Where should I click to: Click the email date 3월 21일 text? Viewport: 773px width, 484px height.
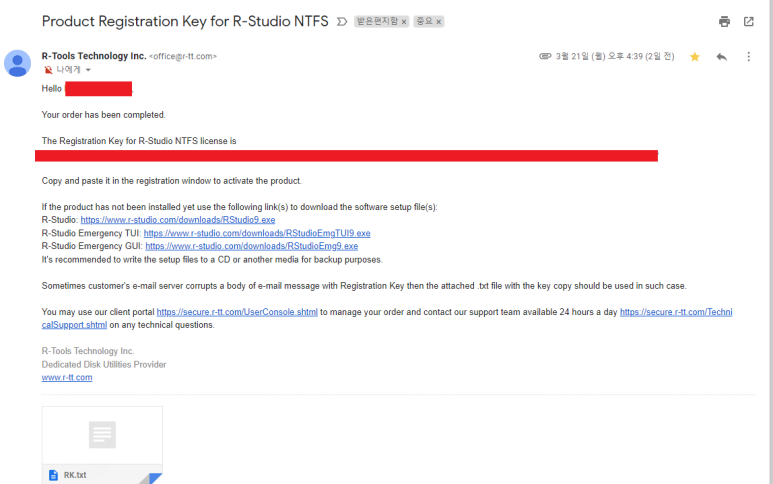click(x=615, y=56)
